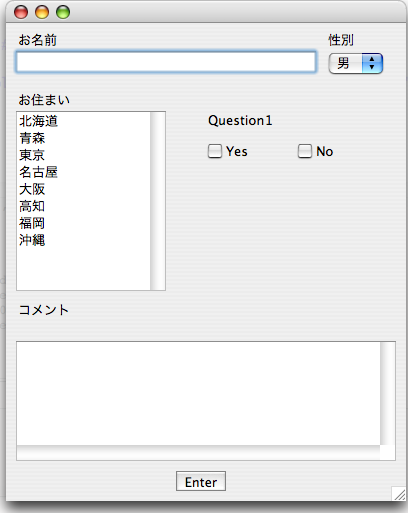The height and width of the screenshot is (513, 408).
Task: Click the お名前 name text field
Action: (166, 62)
